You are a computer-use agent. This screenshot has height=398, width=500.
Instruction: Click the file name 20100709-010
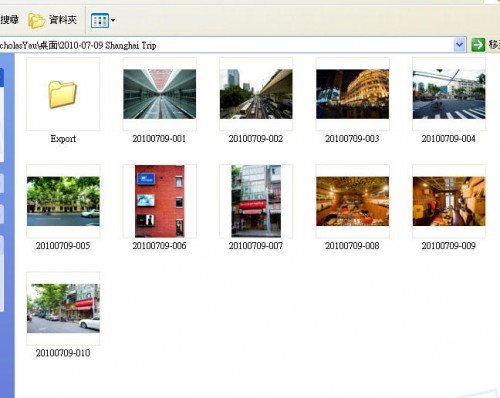click(x=63, y=353)
